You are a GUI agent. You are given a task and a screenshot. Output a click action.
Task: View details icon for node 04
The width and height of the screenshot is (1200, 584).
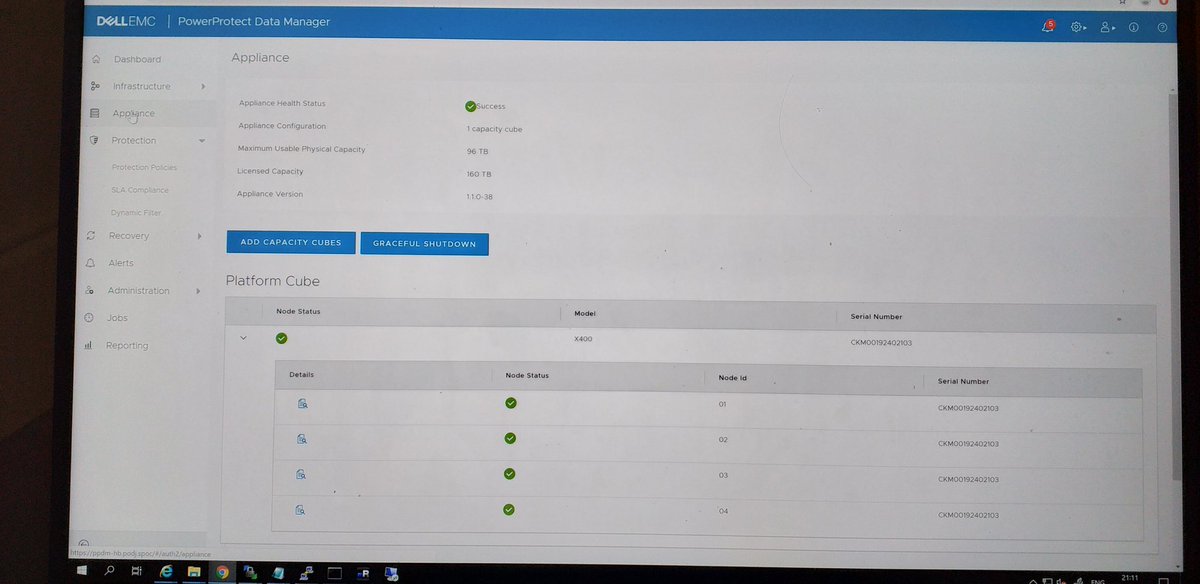click(300, 510)
